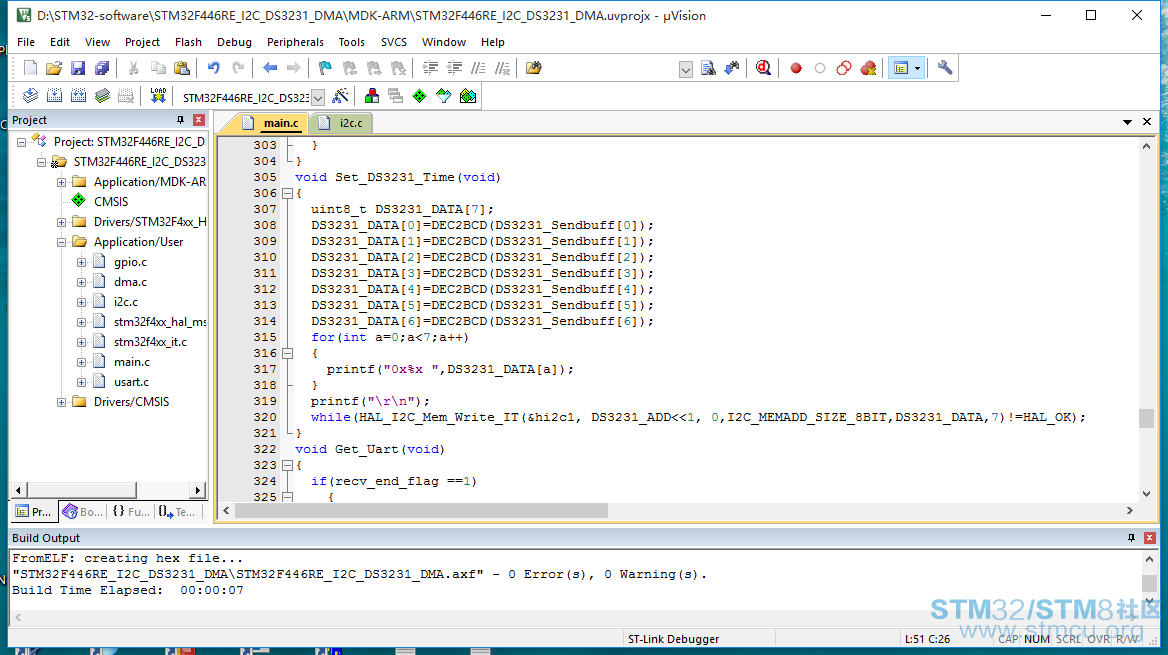Screen dimensions: 1168x655
Task: Click the Save All icon
Action: point(102,68)
